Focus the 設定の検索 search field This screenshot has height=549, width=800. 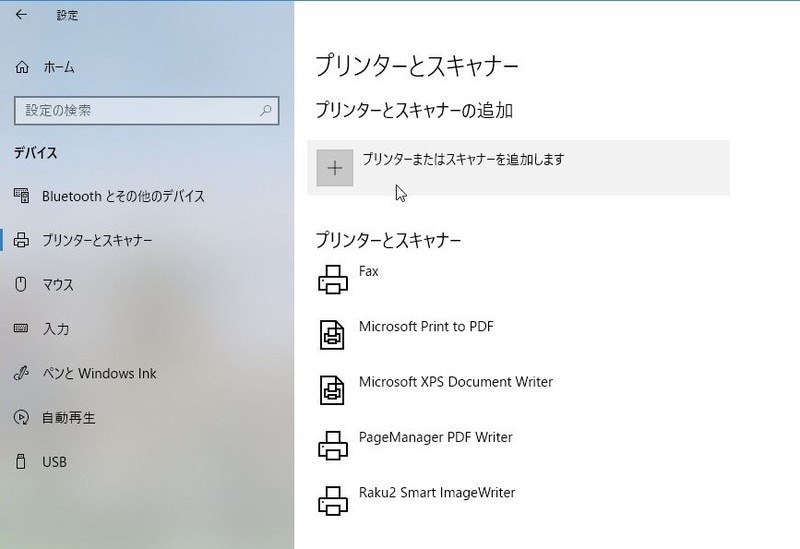(147, 111)
